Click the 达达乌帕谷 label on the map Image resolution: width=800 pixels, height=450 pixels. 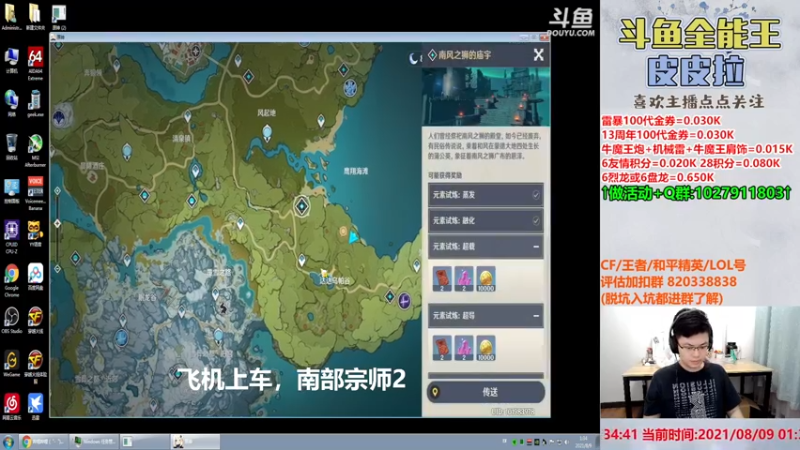(x=335, y=281)
